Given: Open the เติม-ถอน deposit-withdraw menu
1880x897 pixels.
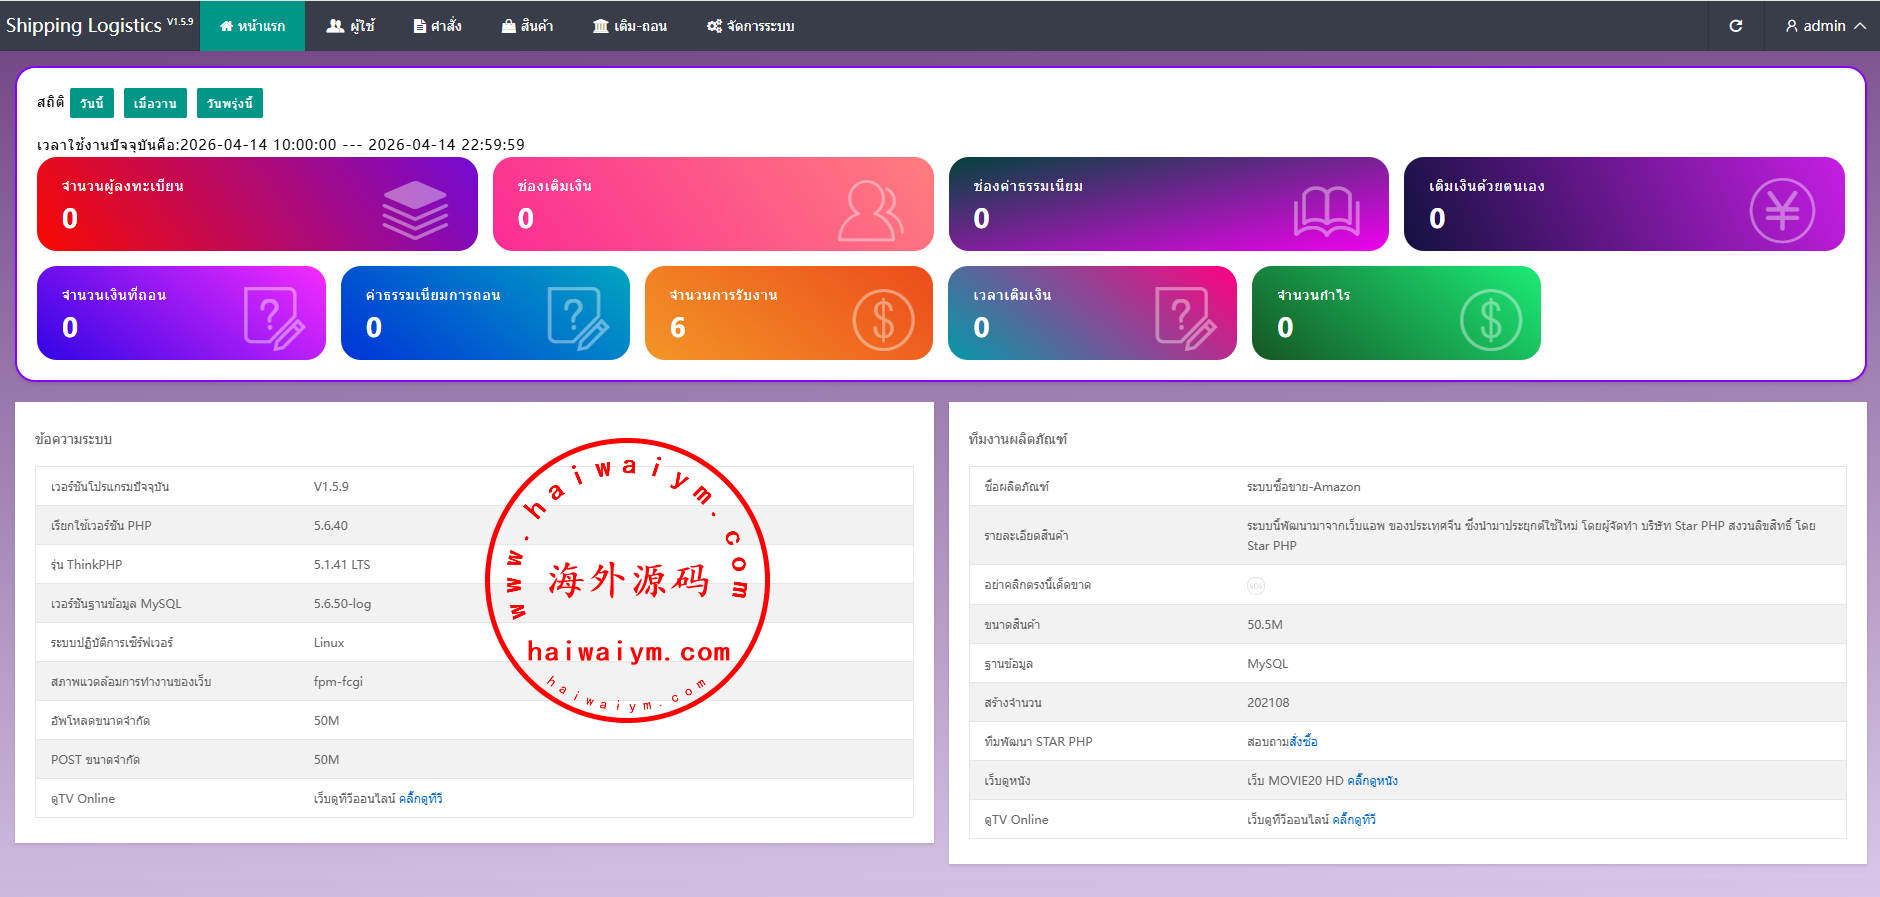Looking at the screenshot, I should point(629,26).
